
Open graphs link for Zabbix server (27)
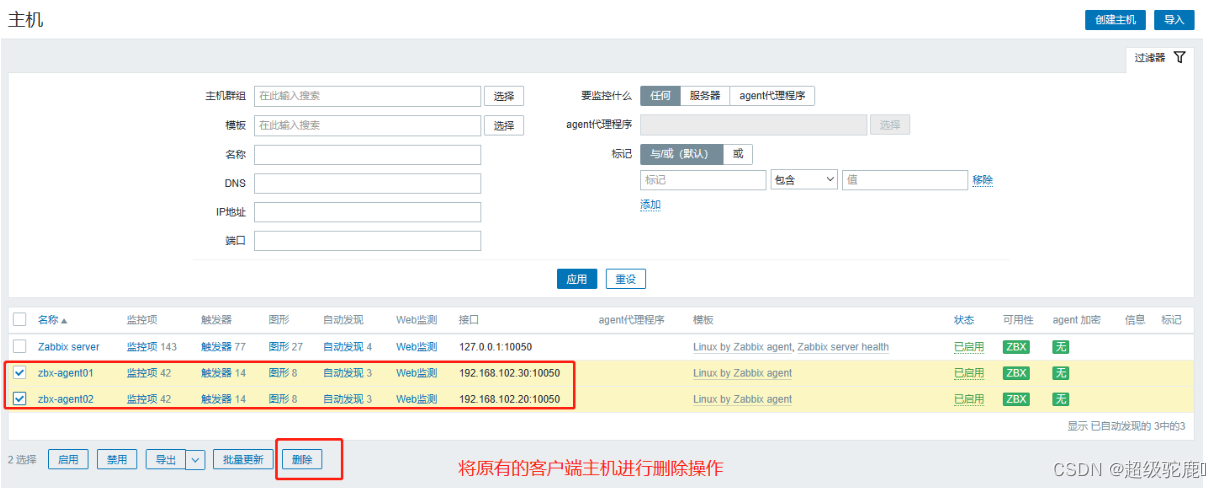pyautogui.click(x=279, y=347)
